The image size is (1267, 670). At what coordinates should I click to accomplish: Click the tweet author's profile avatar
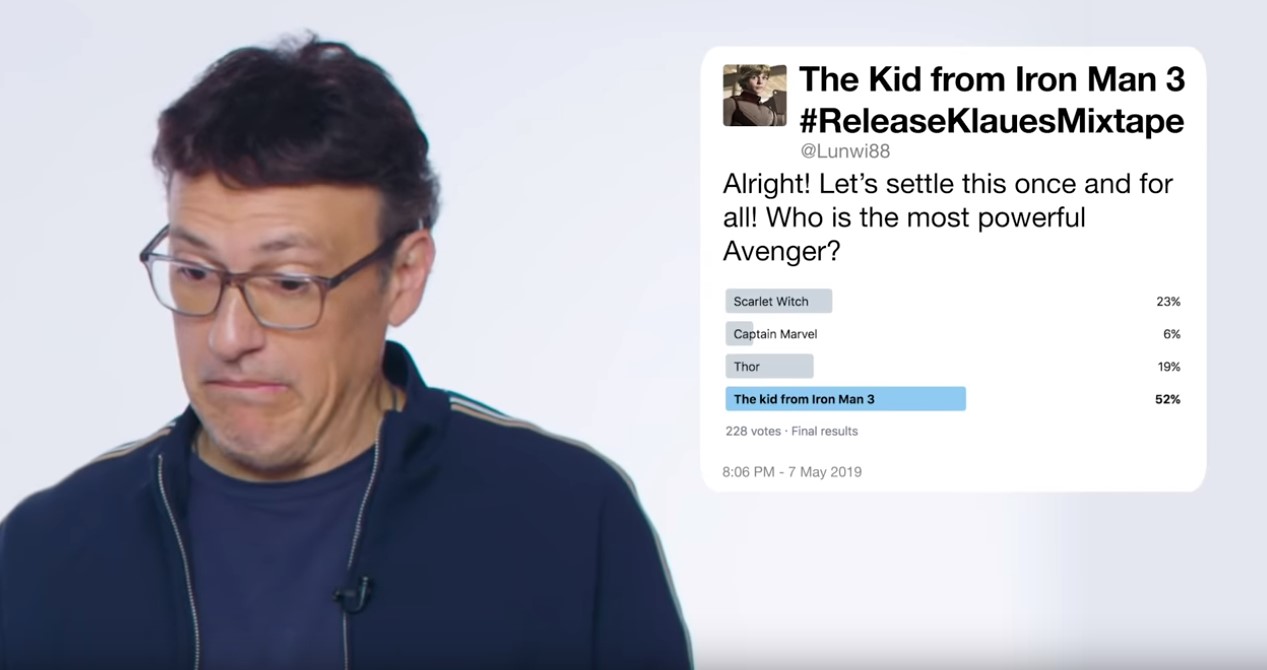[754, 95]
